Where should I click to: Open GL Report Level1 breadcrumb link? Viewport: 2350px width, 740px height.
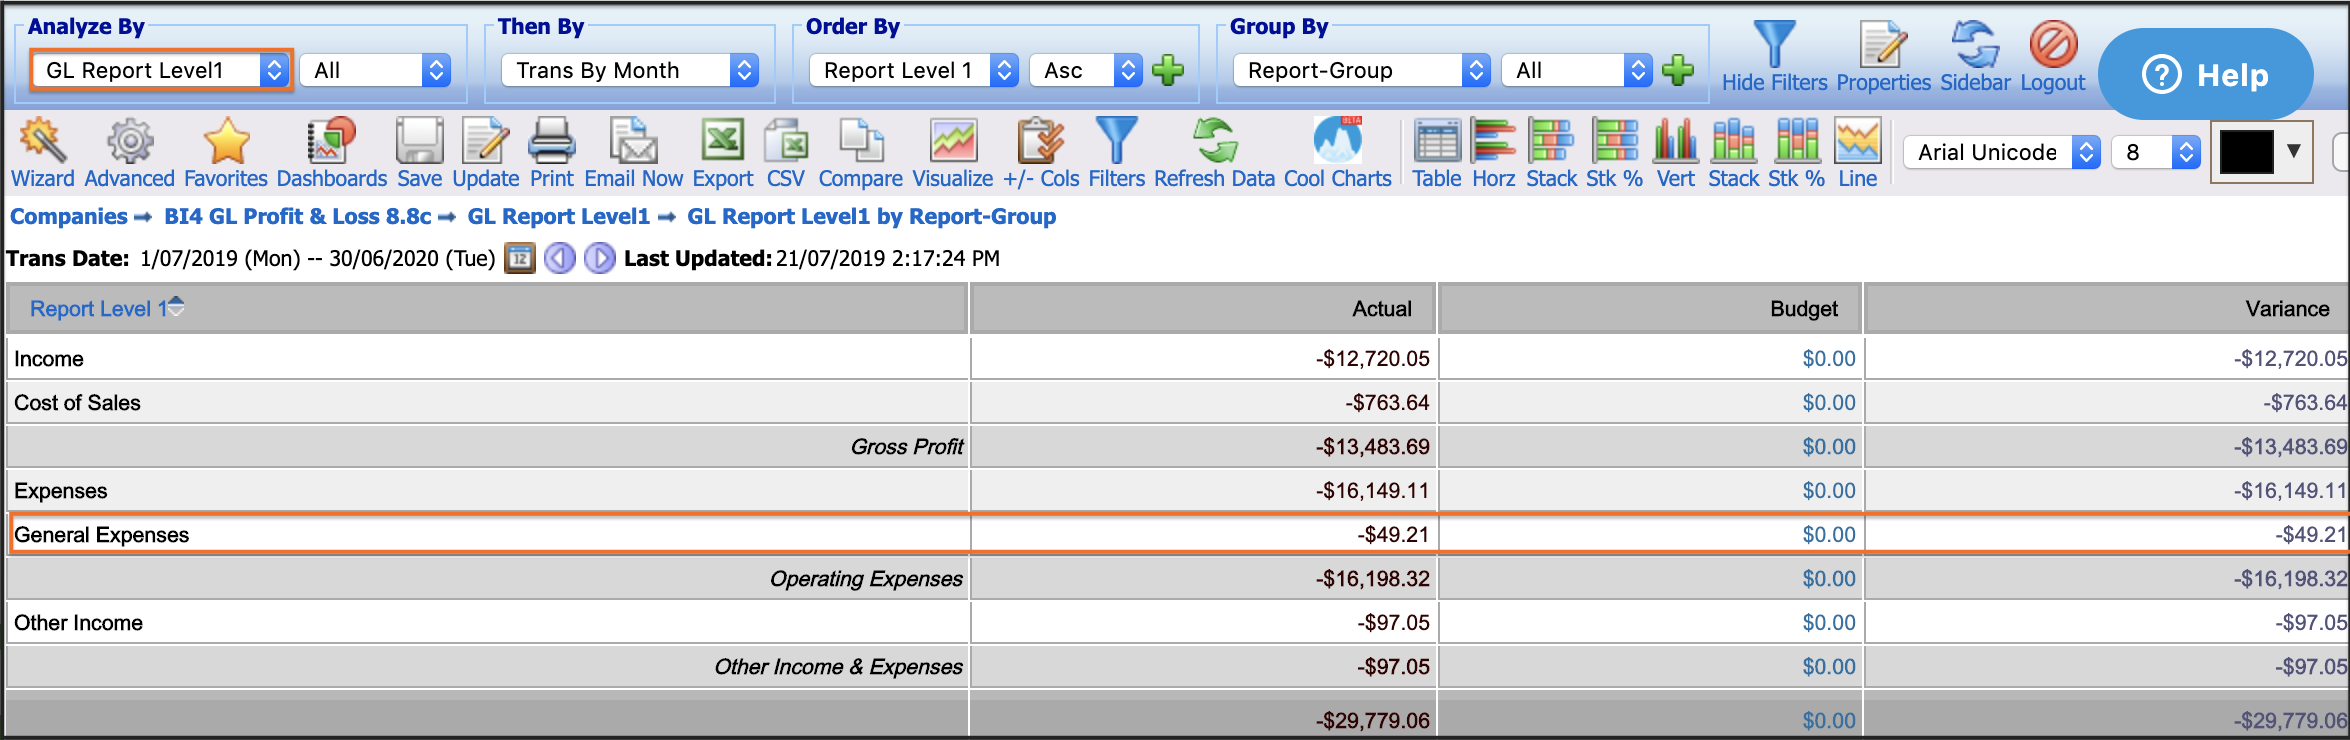point(559,216)
